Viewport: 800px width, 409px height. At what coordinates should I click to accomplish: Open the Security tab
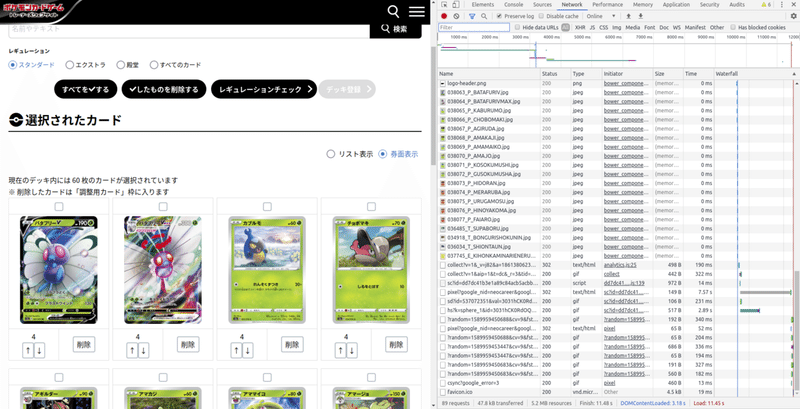[709, 5]
